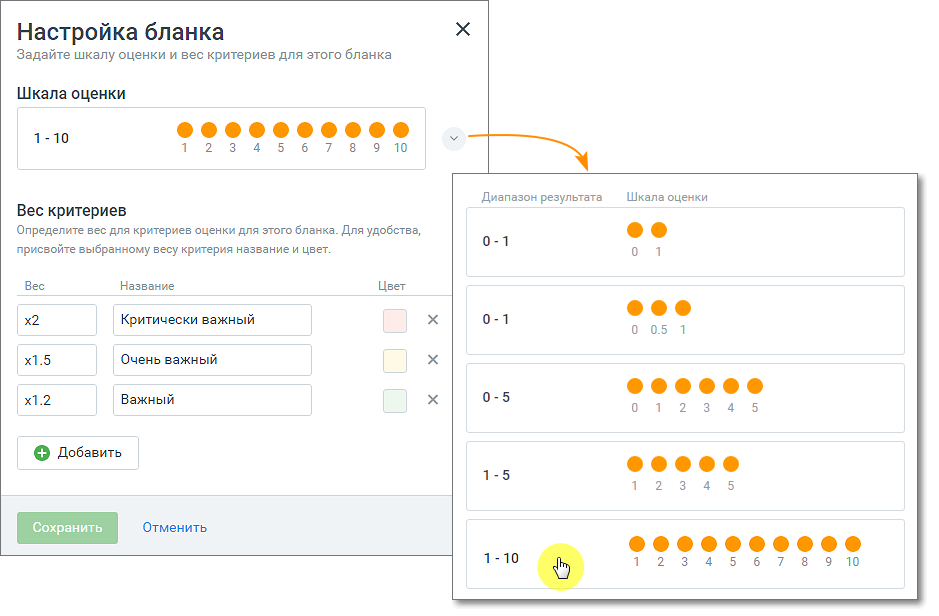Pick the pink color for Критически важный
Image resolution: width=939 pixels, height=616 pixels.
[395, 320]
